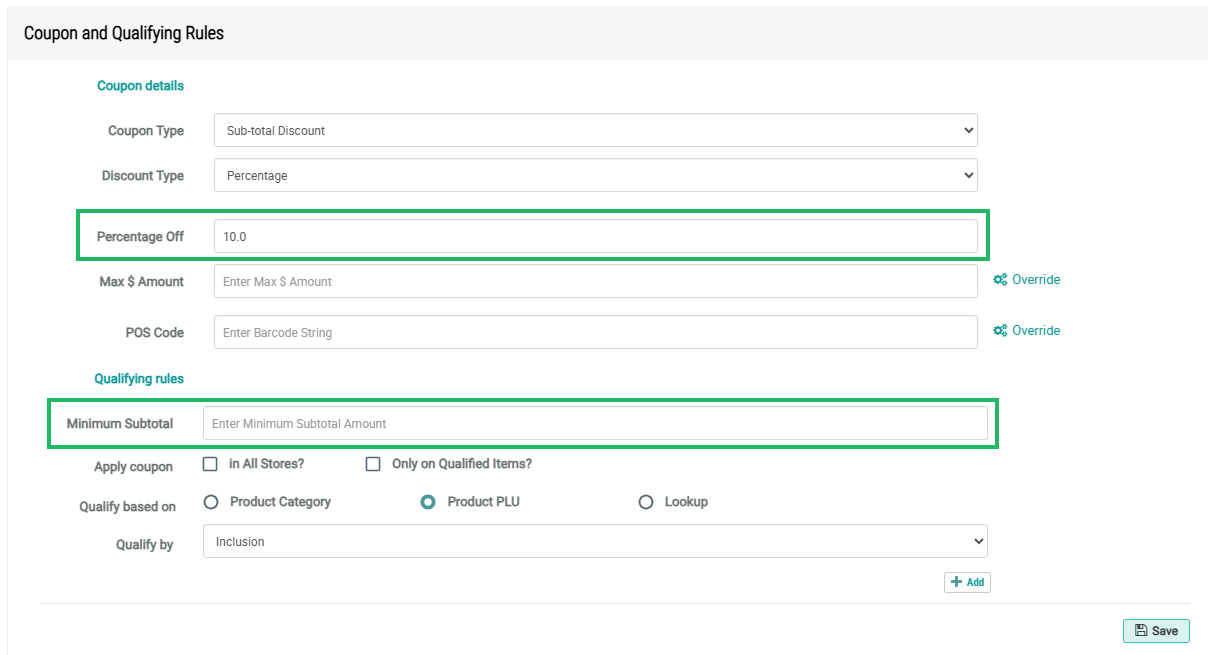The height and width of the screenshot is (655, 1208).
Task: Click the plus Add button
Action: pos(967,582)
